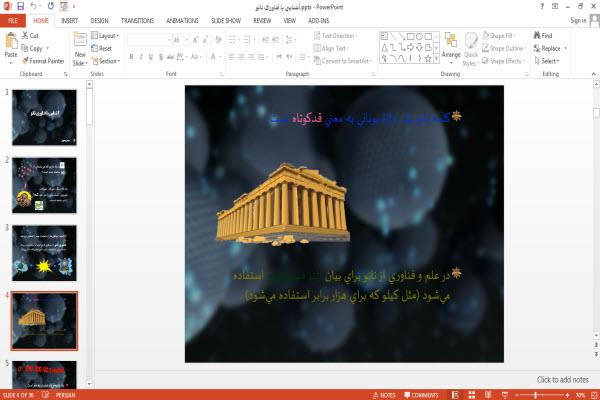Click the Paste clipboard icon
600x400 pixels.
(x=11, y=41)
